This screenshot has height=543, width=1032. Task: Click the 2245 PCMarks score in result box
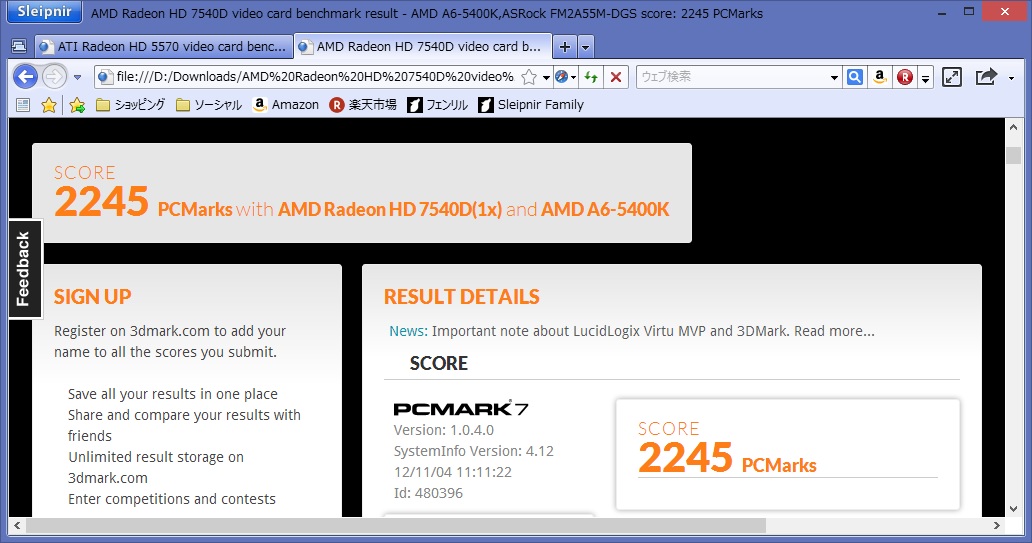727,457
